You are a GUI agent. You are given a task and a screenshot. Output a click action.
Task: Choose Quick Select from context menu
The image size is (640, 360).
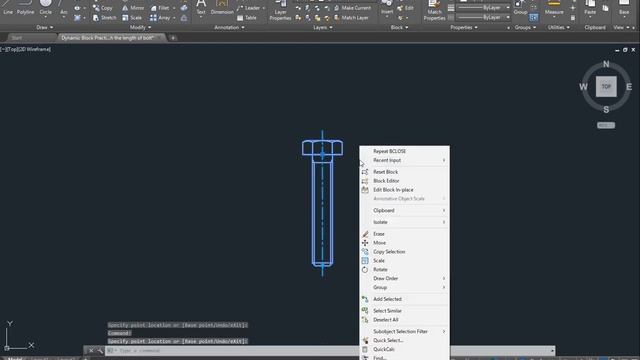[404, 340]
